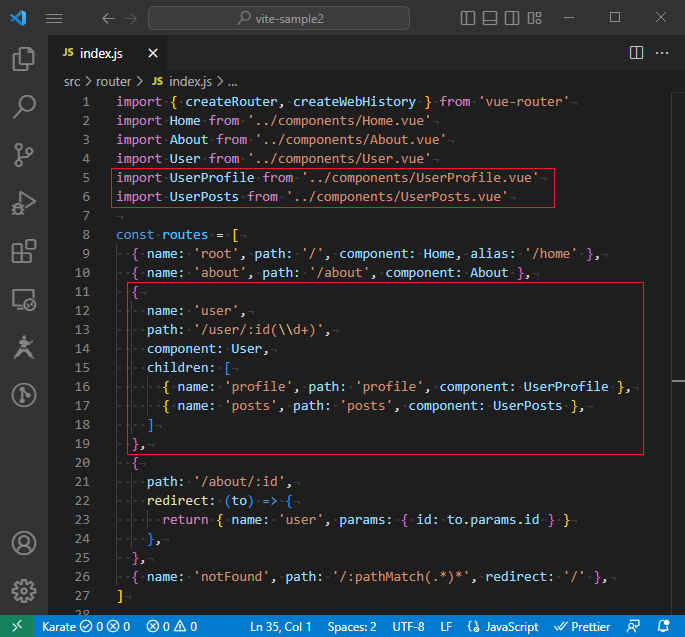Open the remote window indicator in status bar

pos(17,627)
